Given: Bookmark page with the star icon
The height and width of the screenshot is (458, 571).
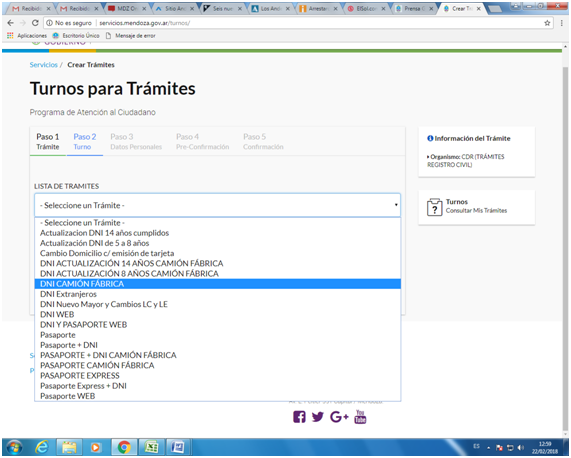Looking at the screenshot, I should (547, 23).
